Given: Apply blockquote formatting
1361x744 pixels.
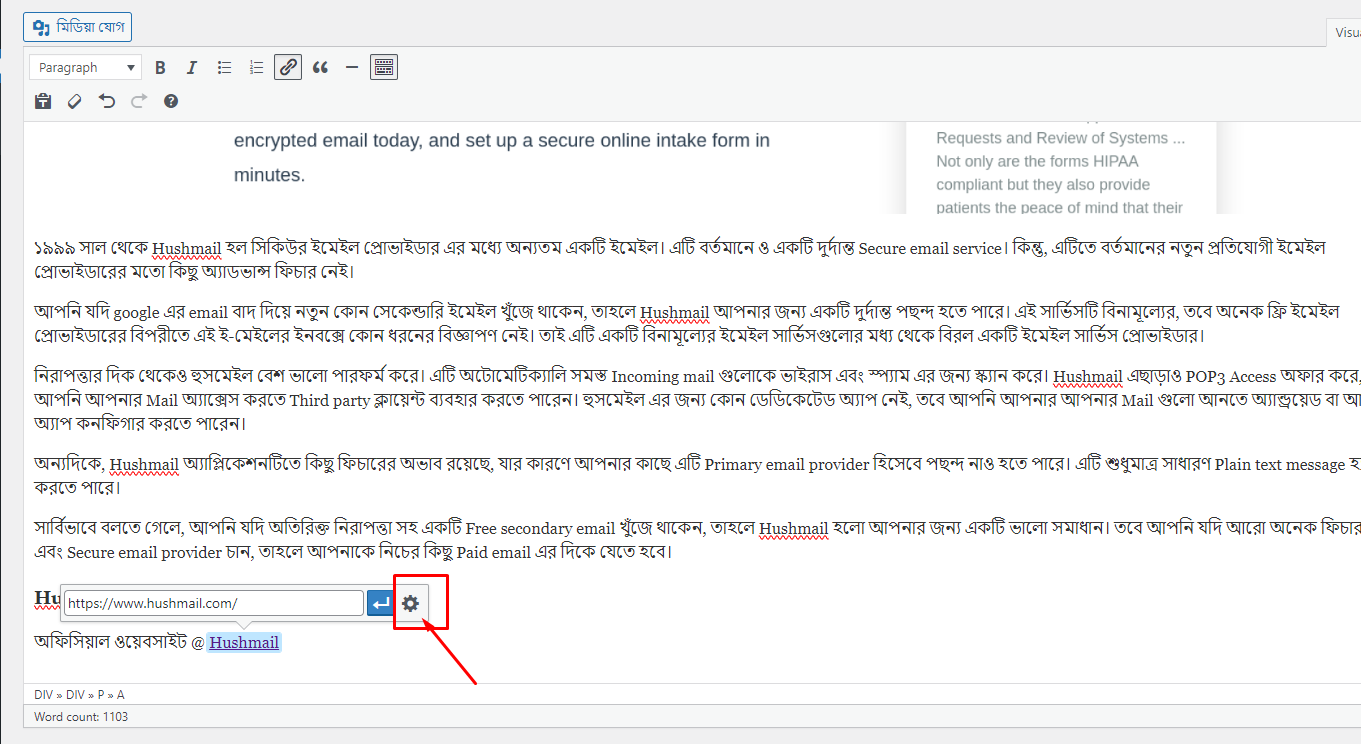Looking at the screenshot, I should pos(320,66).
